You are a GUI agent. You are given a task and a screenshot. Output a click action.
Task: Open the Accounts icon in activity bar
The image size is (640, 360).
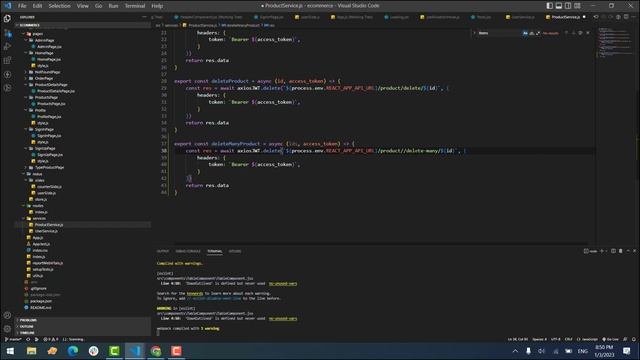(7, 315)
